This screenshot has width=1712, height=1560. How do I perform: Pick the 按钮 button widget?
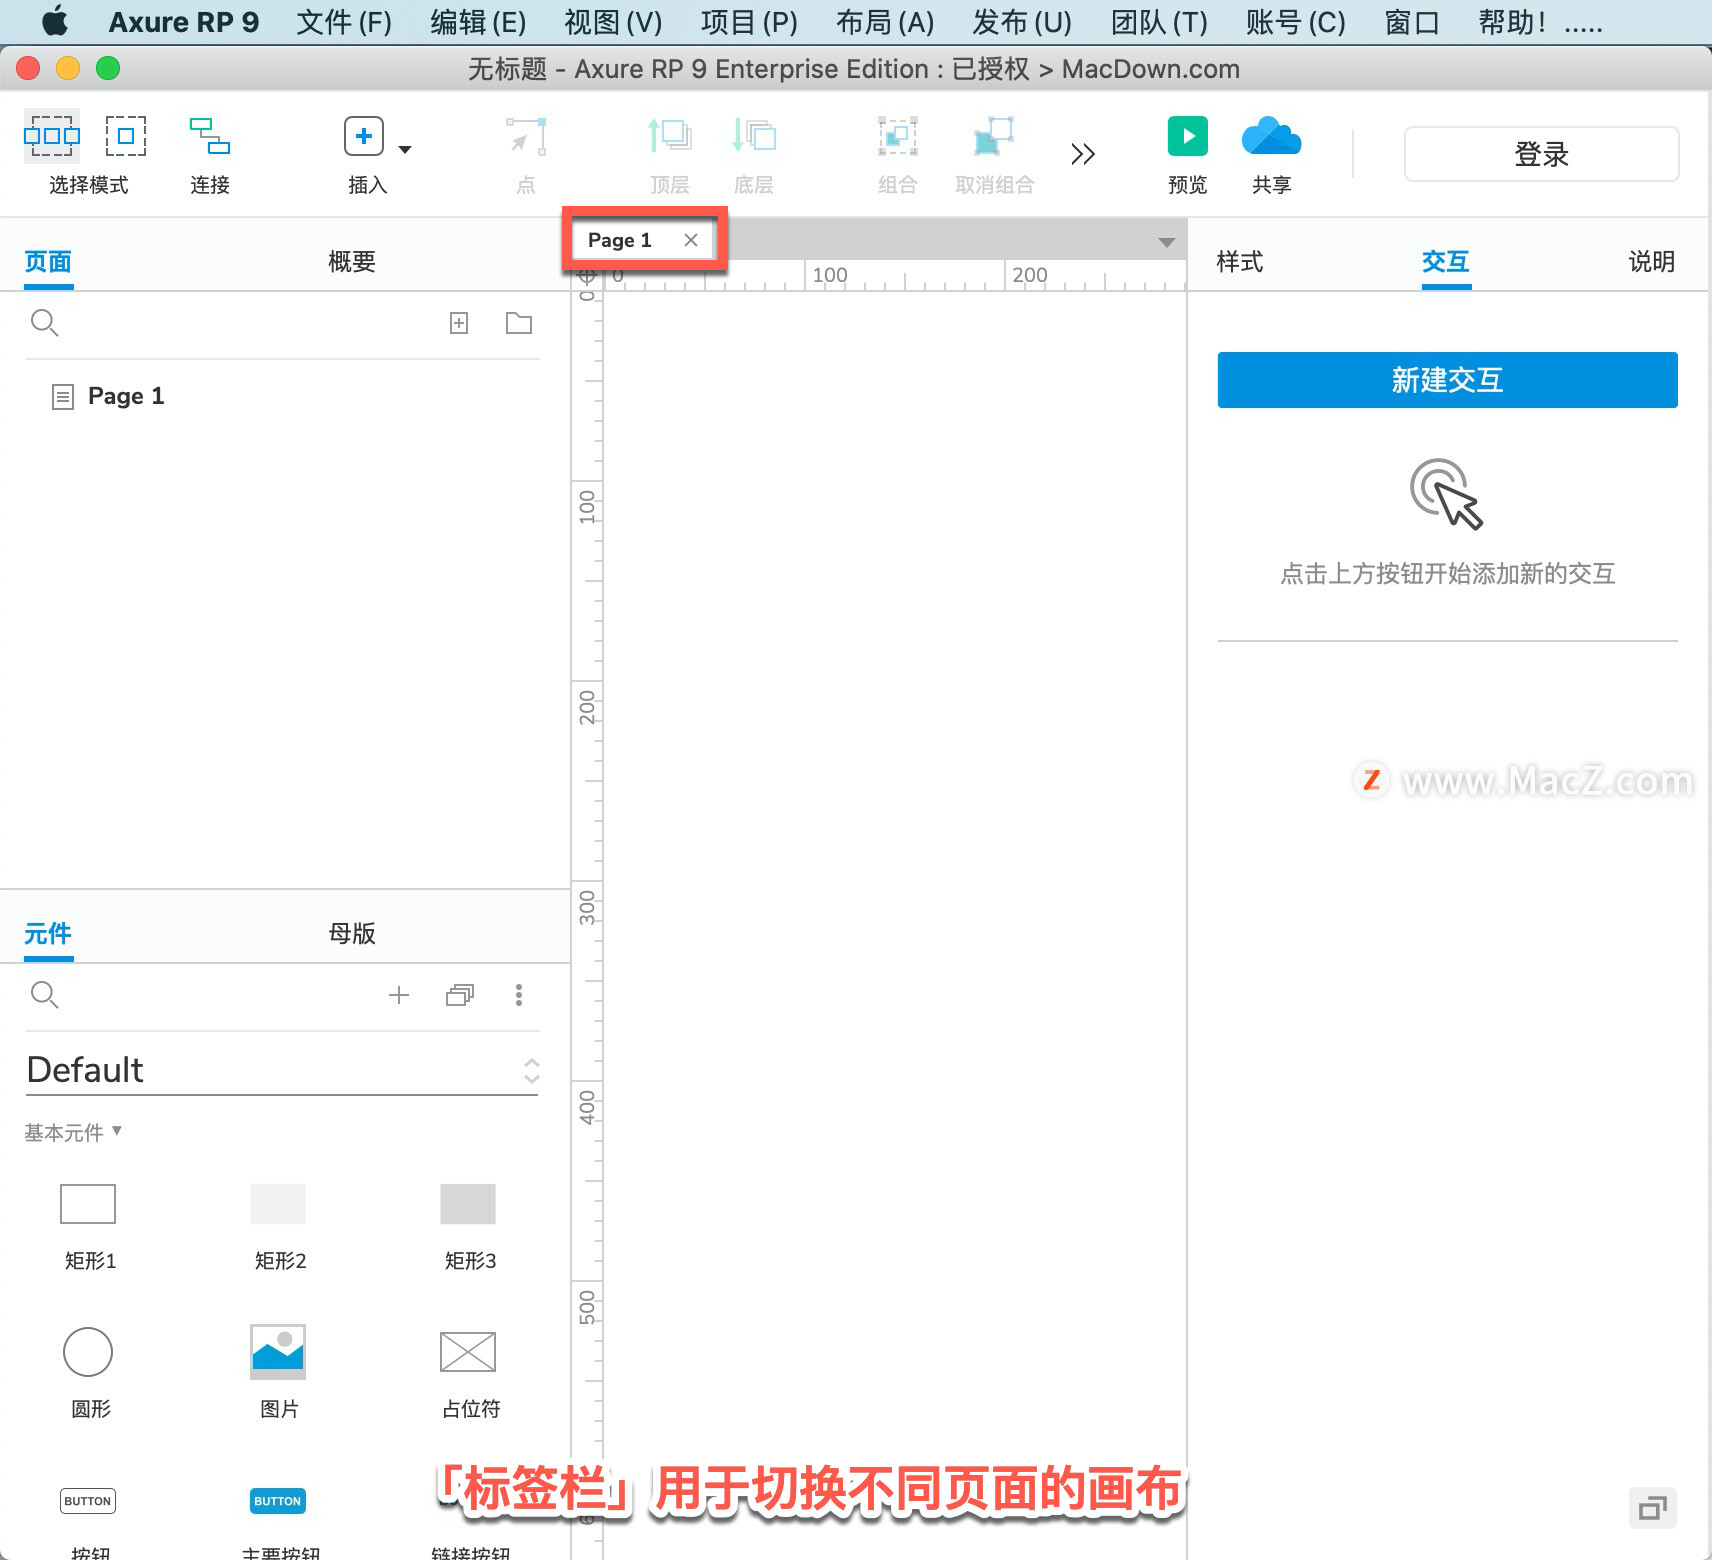pyautogui.click(x=89, y=1522)
